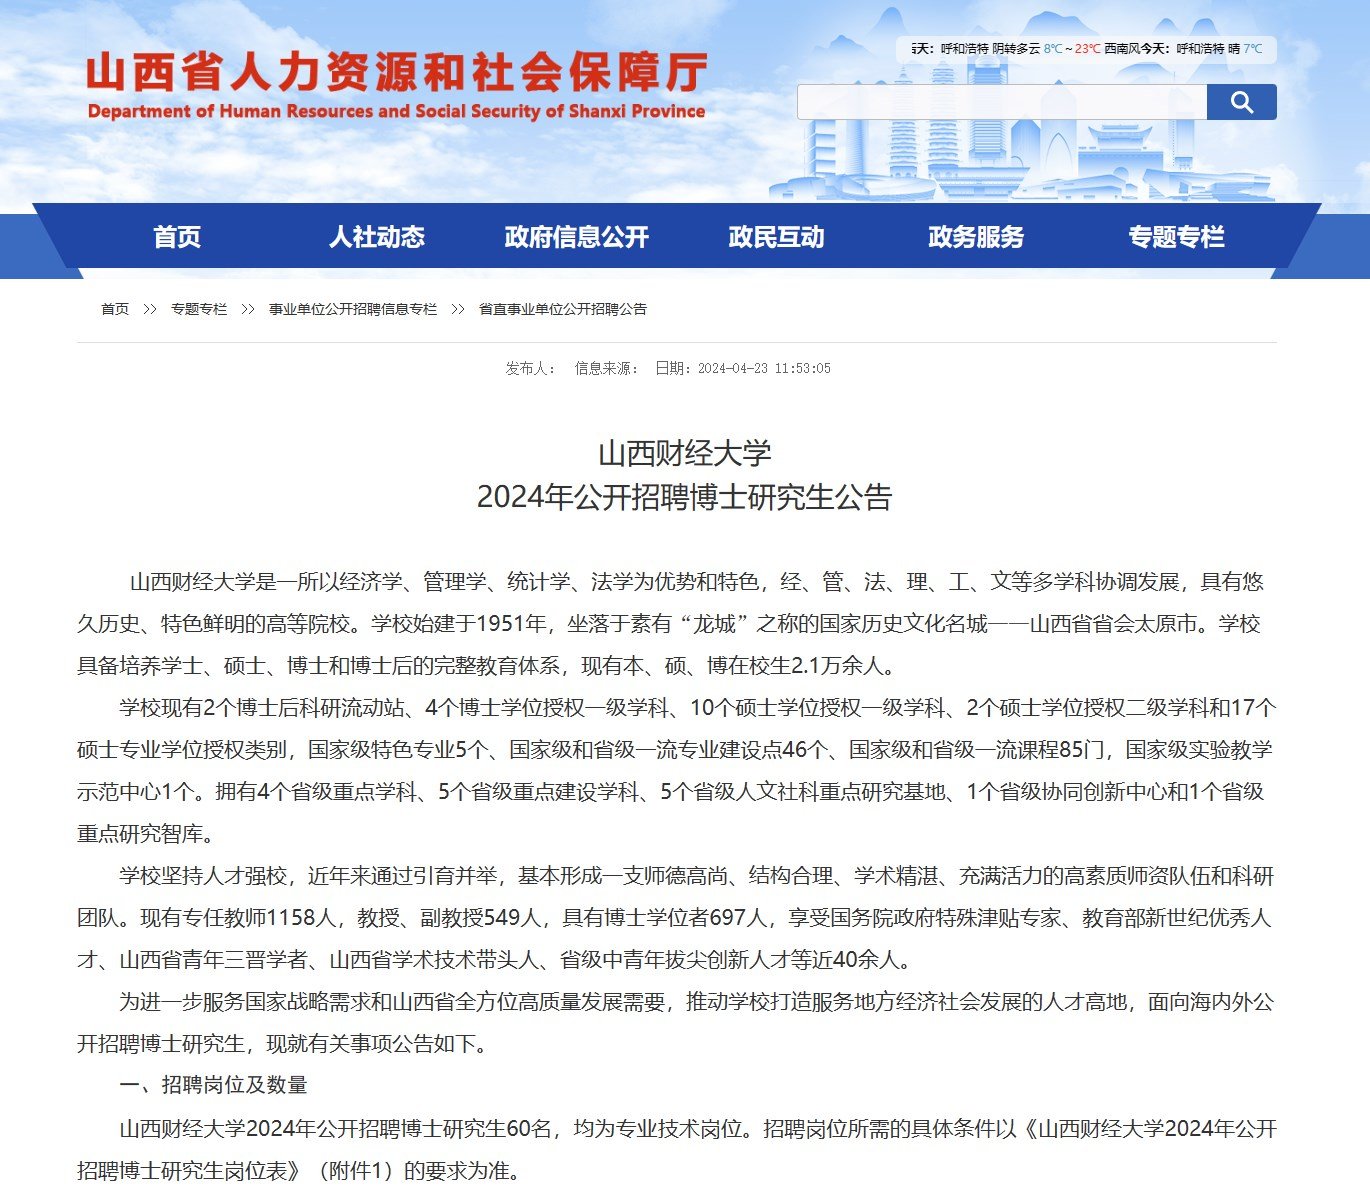1370x1193 pixels.
Task: Select the 政民互动 navigation item
Action: point(777,237)
